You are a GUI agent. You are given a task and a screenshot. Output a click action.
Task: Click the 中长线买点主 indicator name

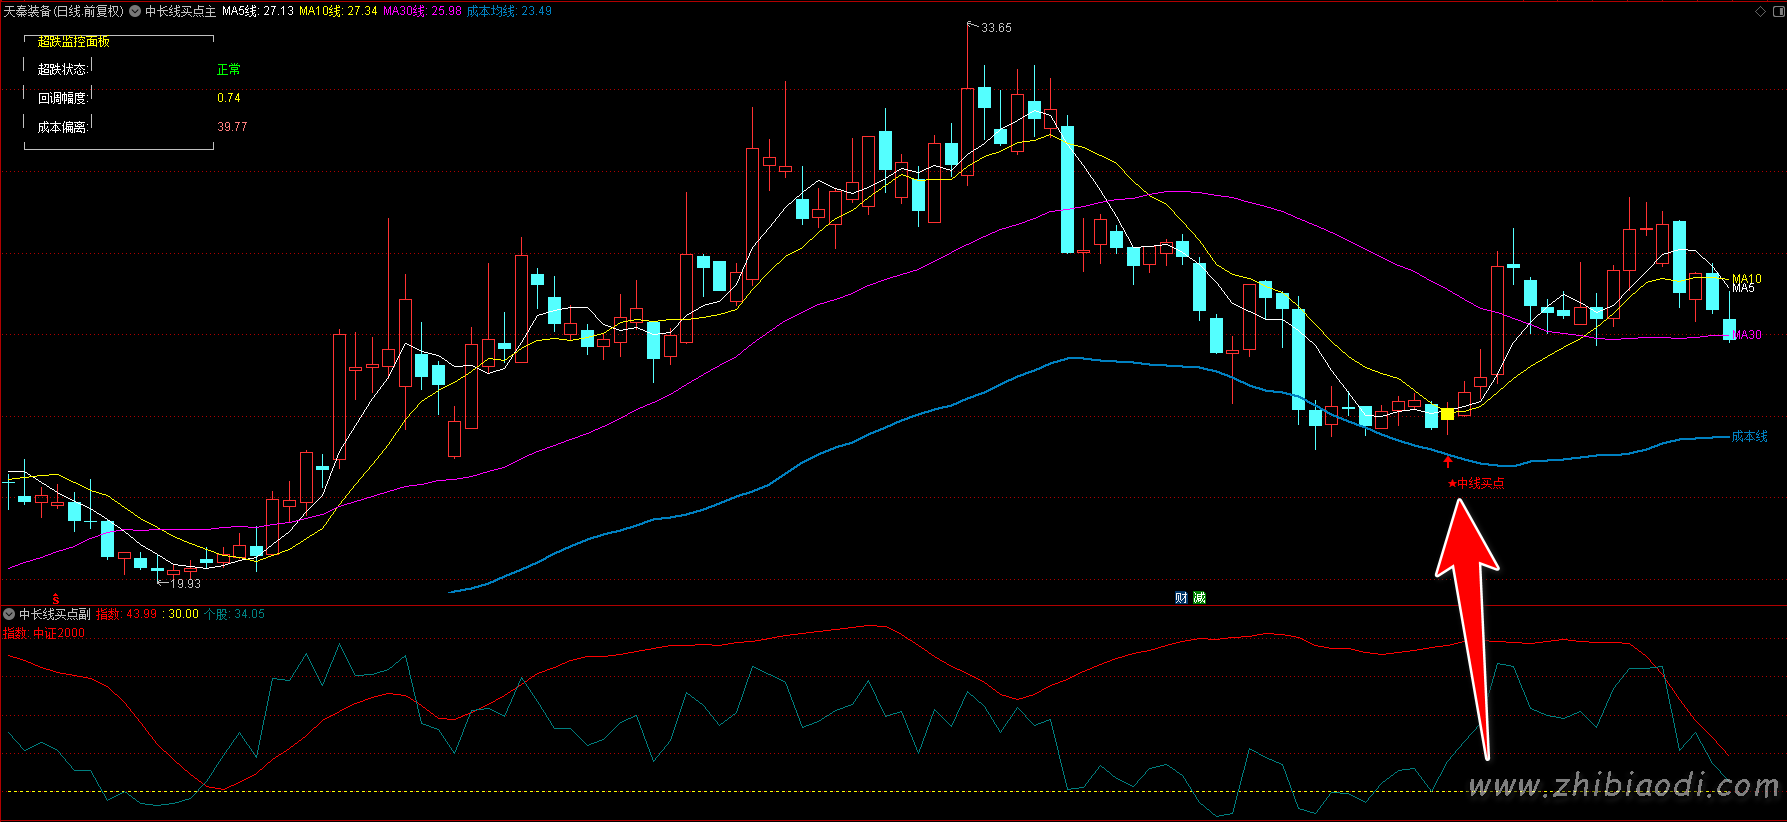(x=180, y=11)
